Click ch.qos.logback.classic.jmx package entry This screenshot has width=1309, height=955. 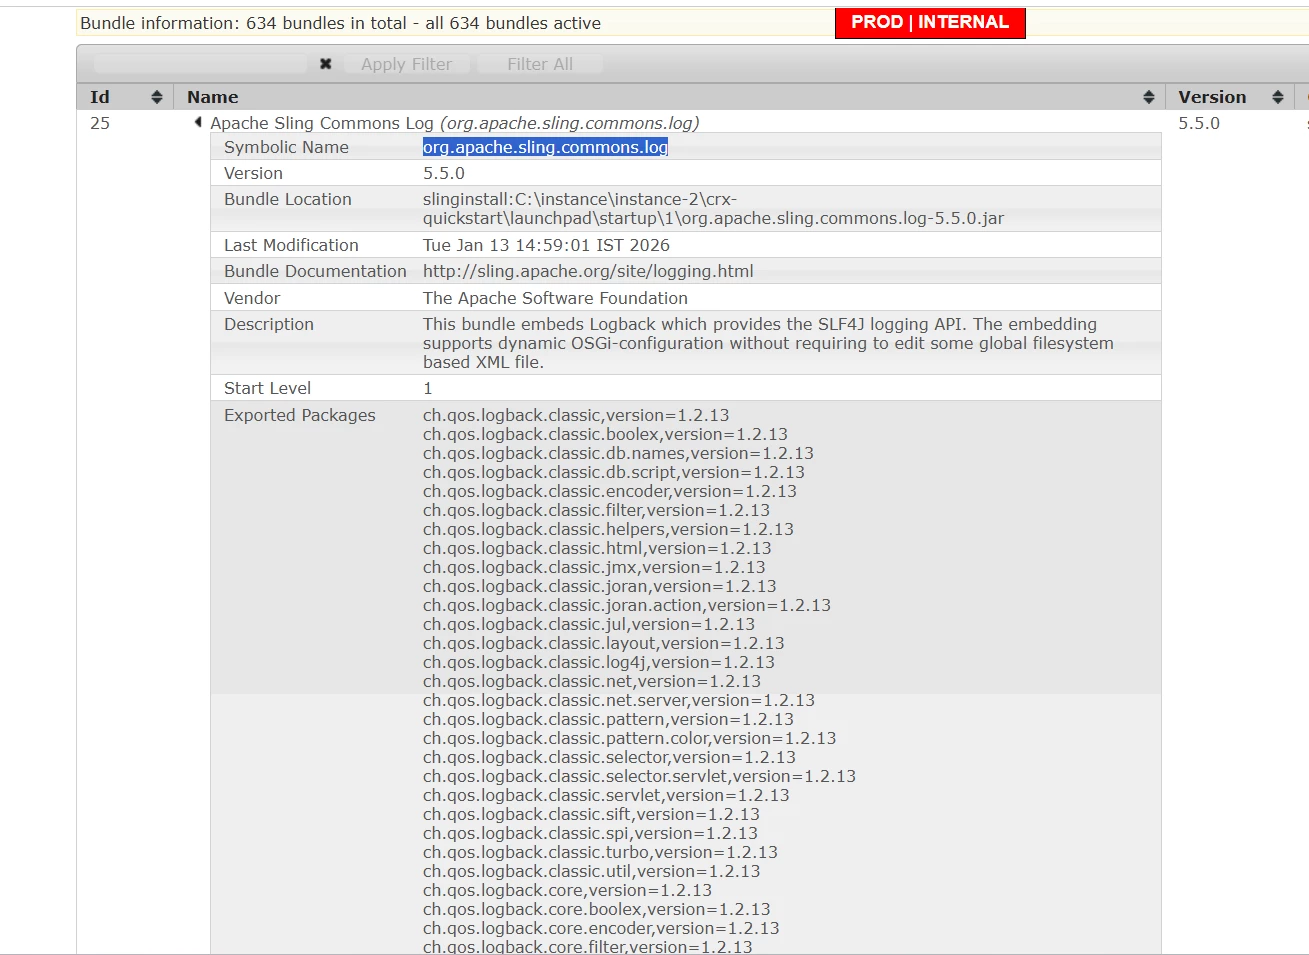pyautogui.click(x=594, y=567)
